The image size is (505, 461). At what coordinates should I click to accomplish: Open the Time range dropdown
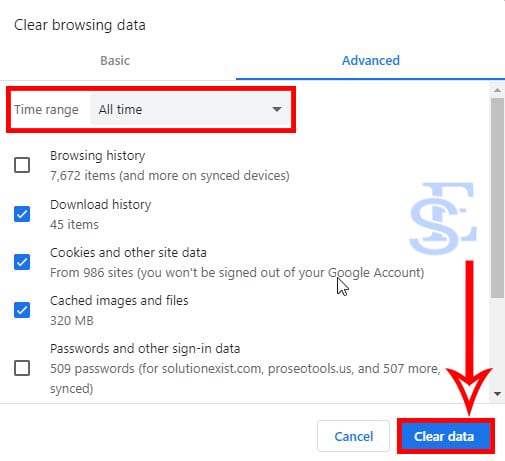click(190, 109)
